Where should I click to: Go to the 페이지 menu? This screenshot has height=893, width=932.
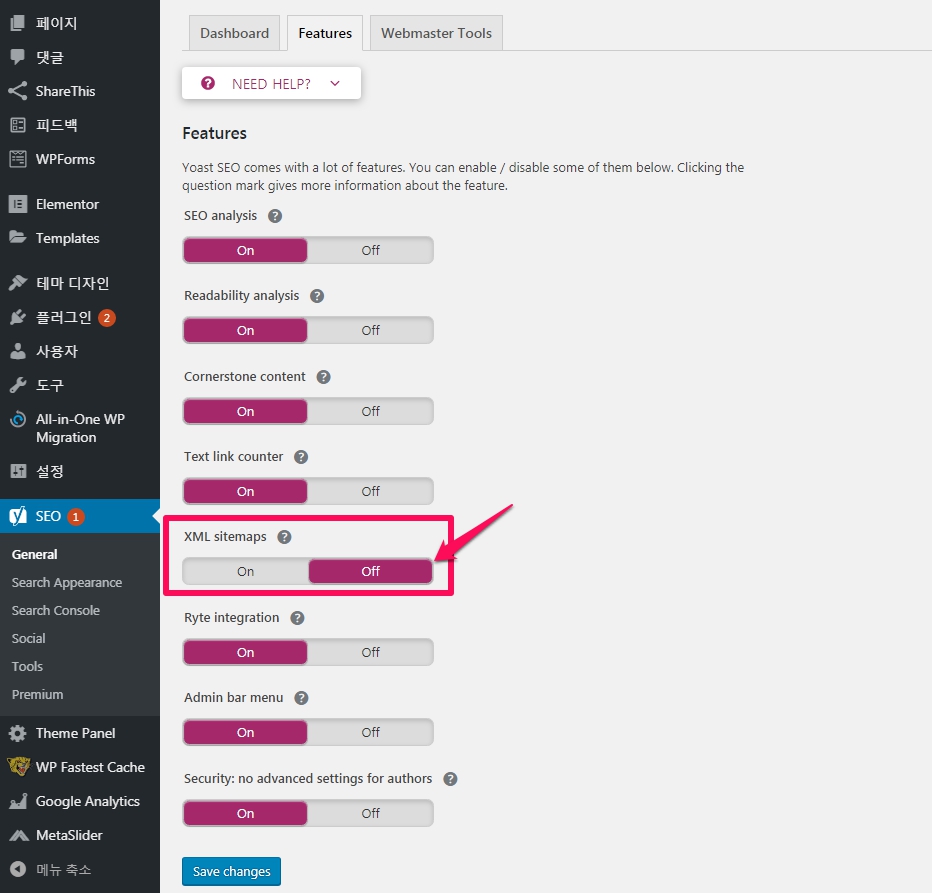[56, 23]
